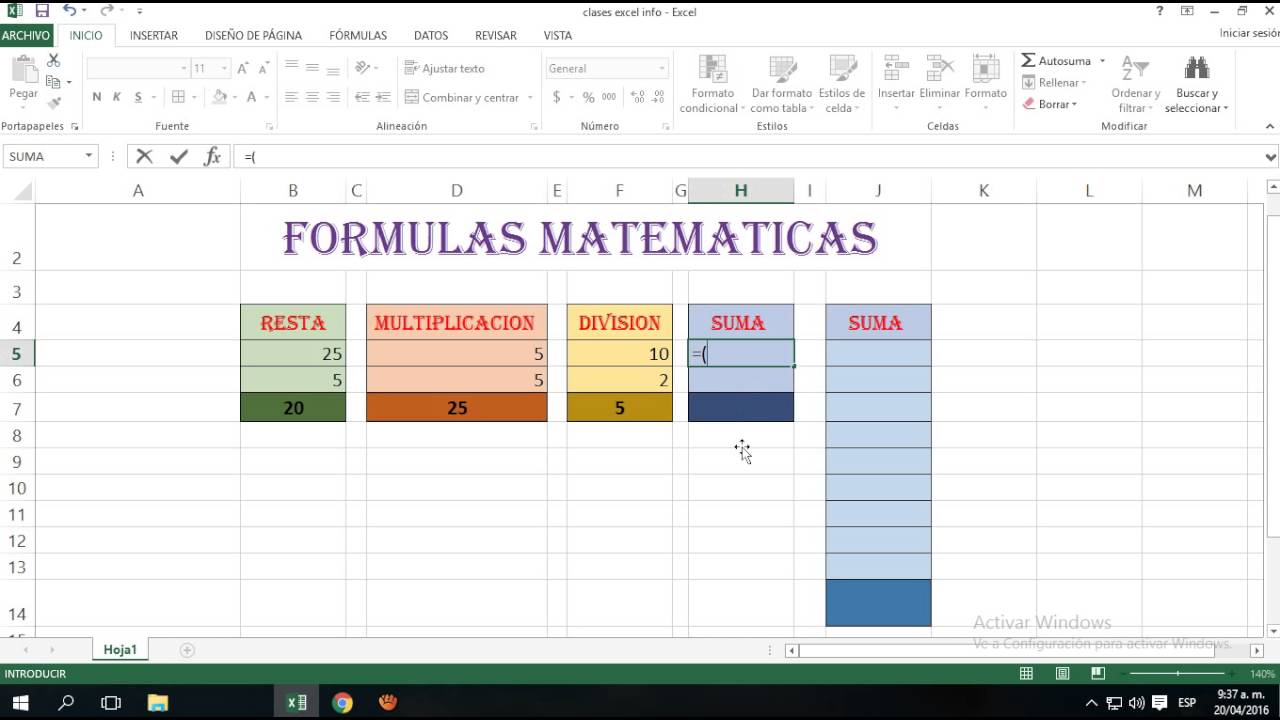Image resolution: width=1280 pixels, height=720 pixels.
Task: Toggle bold N formatting button
Action: pyautogui.click(x=97, y=97)
